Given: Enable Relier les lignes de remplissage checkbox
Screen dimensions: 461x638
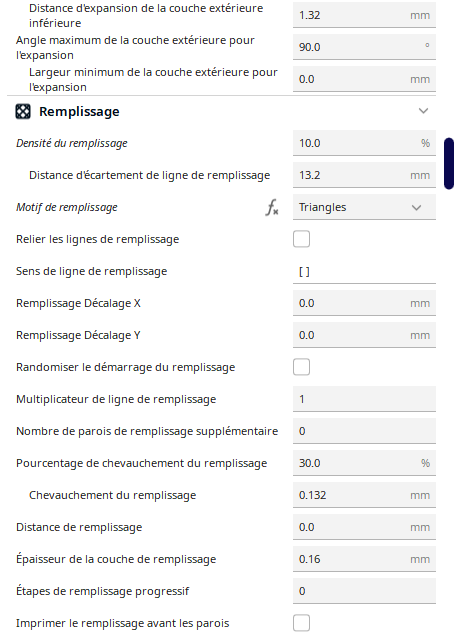Looking at the screenshot, I should click(302, 239).
